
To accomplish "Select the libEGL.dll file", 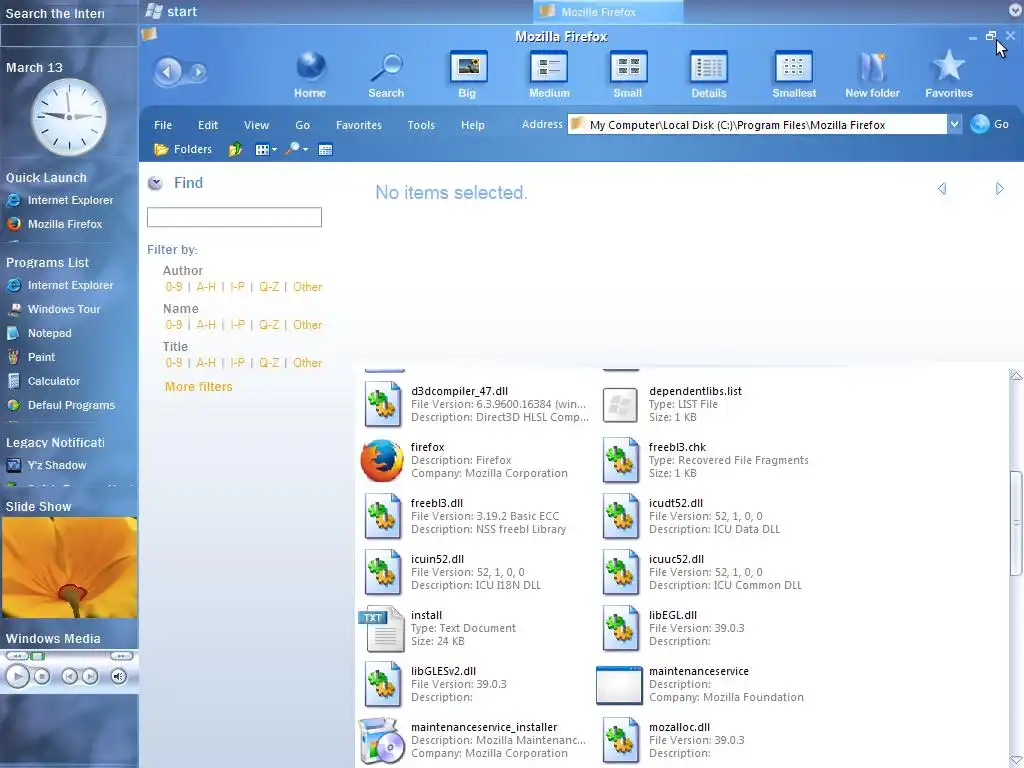I will [673, 628].
